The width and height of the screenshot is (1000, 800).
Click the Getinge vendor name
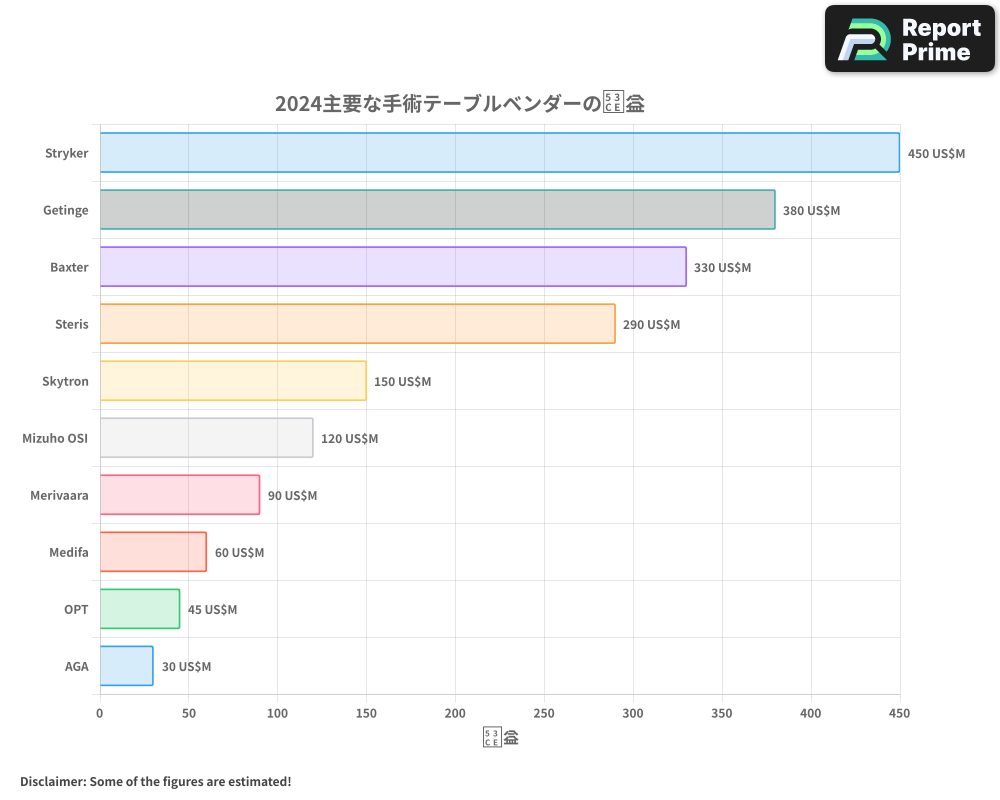click(65, 210)
